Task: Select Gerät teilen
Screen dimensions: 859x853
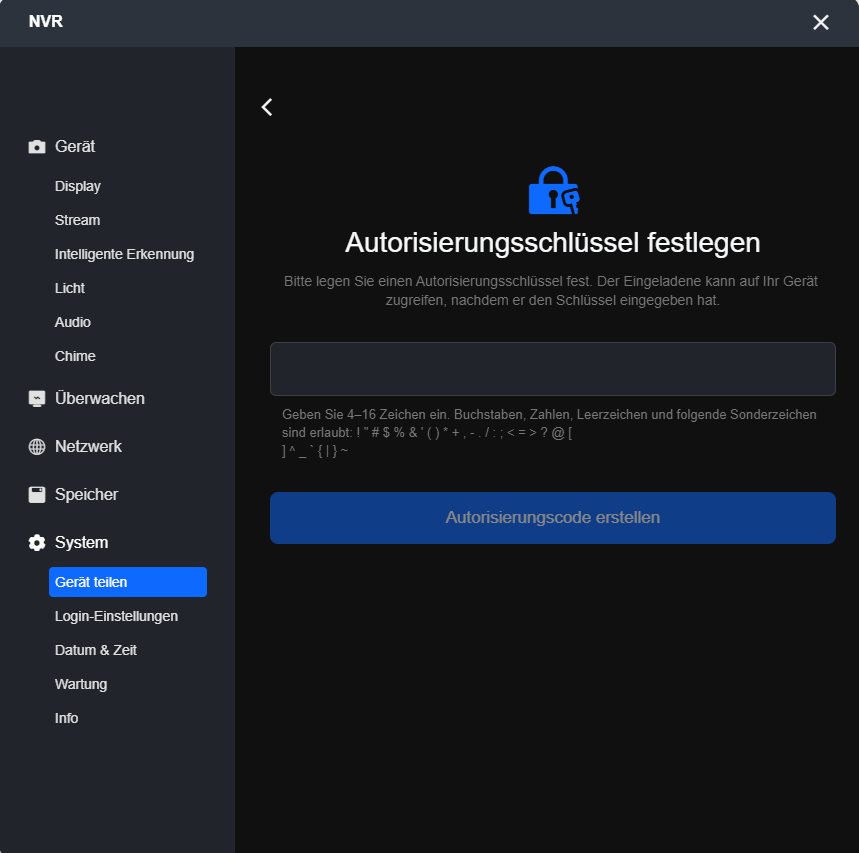Action: [128, 582]
